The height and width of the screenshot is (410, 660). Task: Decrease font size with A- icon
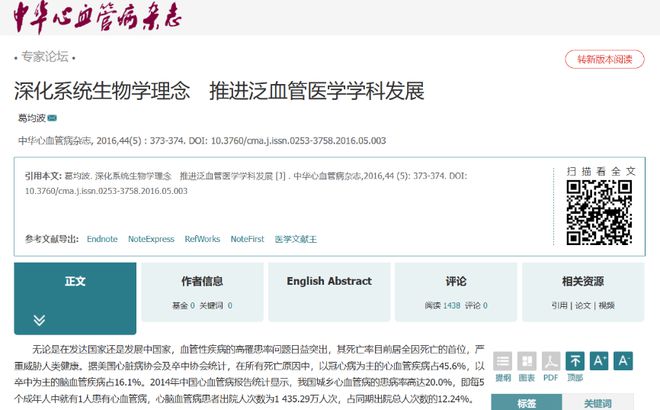(624, 361)
